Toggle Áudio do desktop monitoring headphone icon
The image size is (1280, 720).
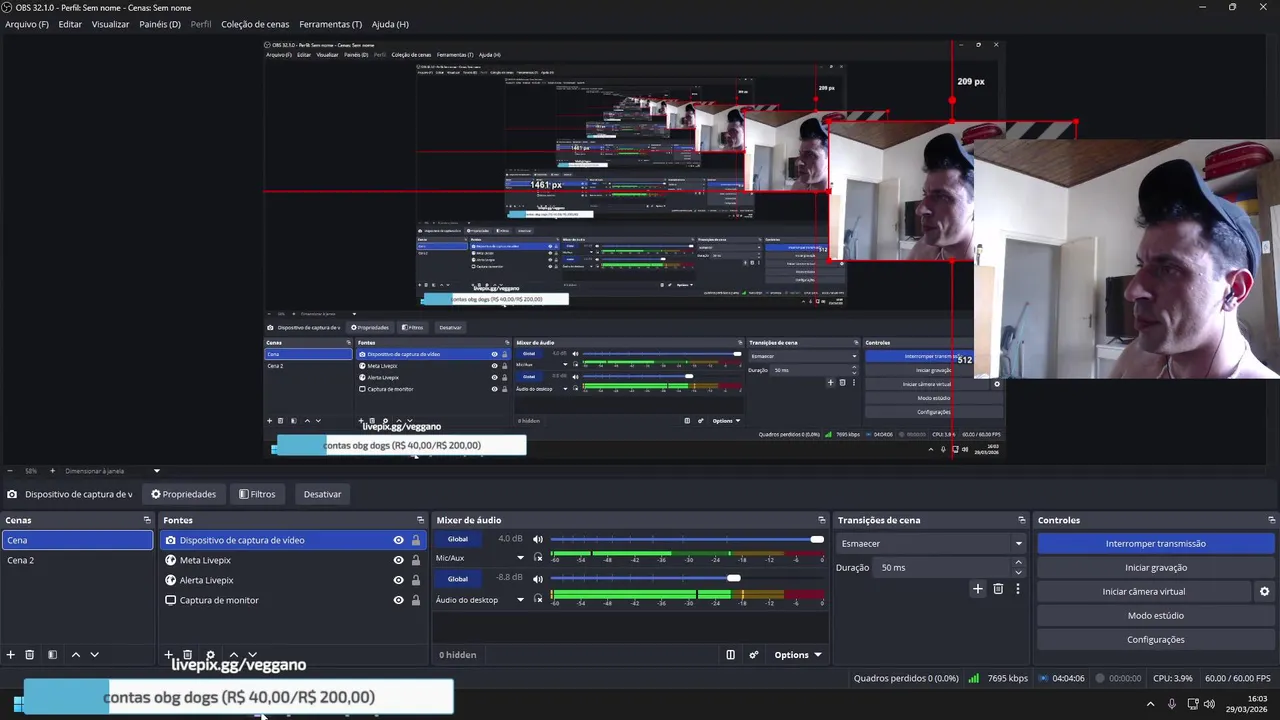click(x=538, y=600)
